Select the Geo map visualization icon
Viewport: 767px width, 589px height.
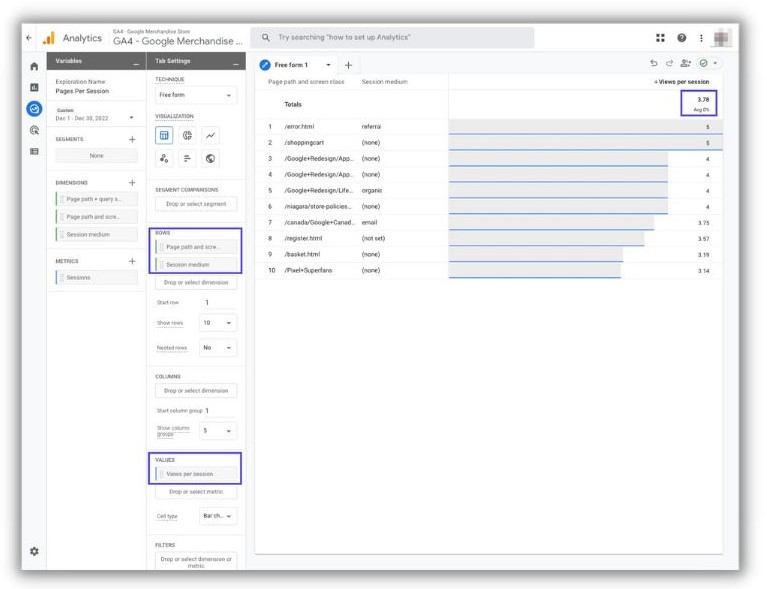(210, 159)
